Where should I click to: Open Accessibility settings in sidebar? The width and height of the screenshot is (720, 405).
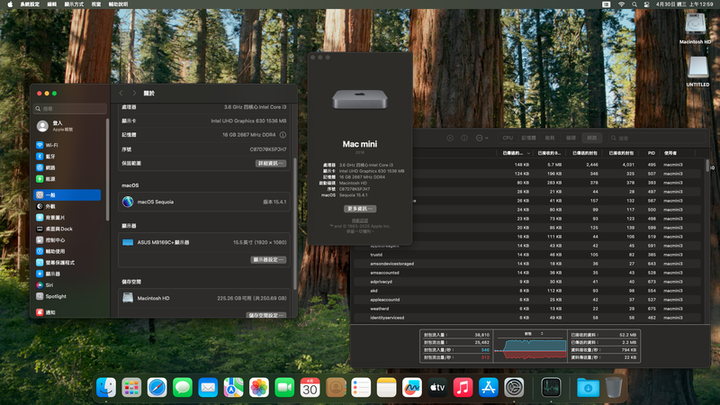pyautogui.click(x=67, y=251)
